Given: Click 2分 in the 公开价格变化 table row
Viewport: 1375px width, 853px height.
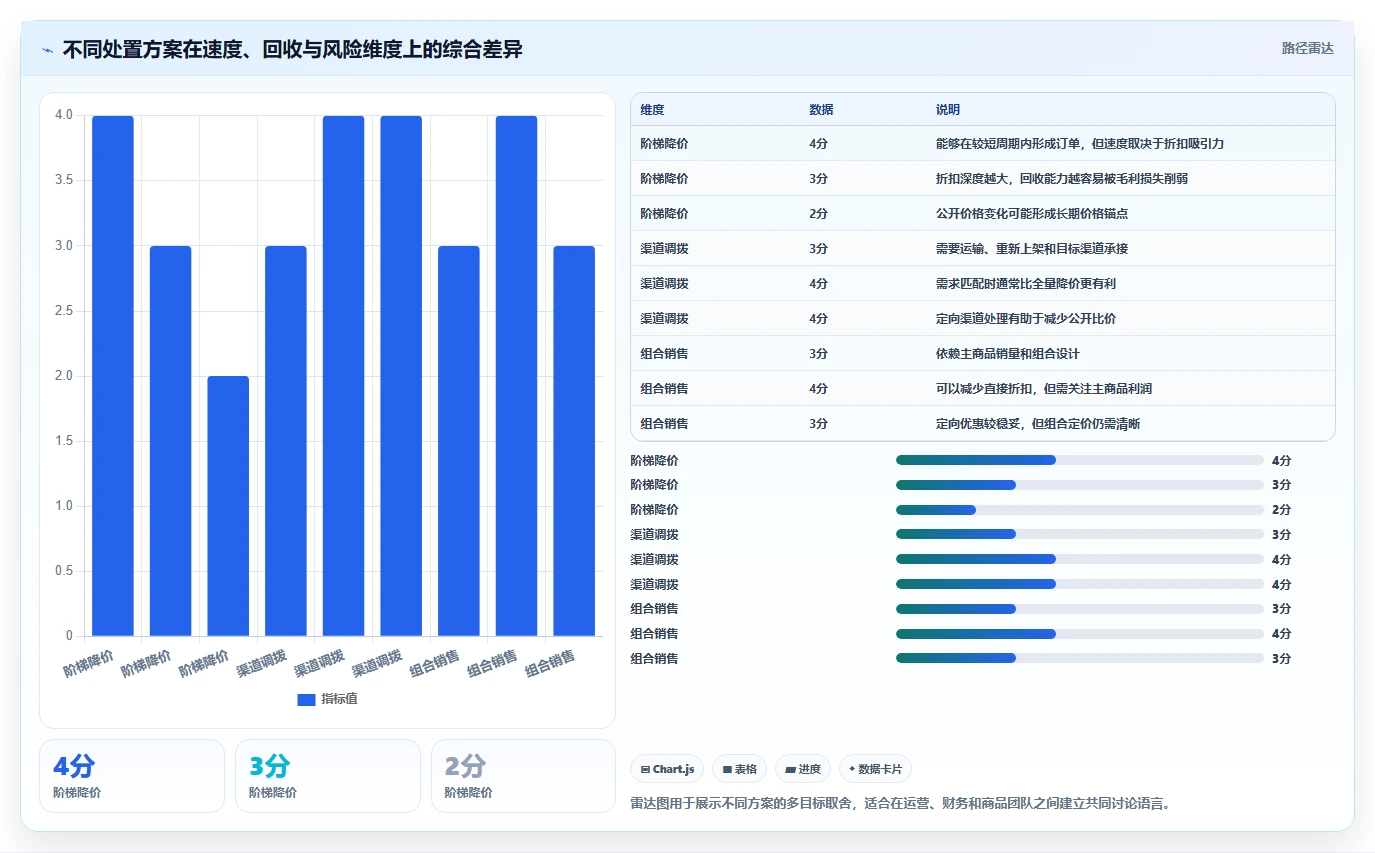Looking at the screenshot, I should click(818, 214).
